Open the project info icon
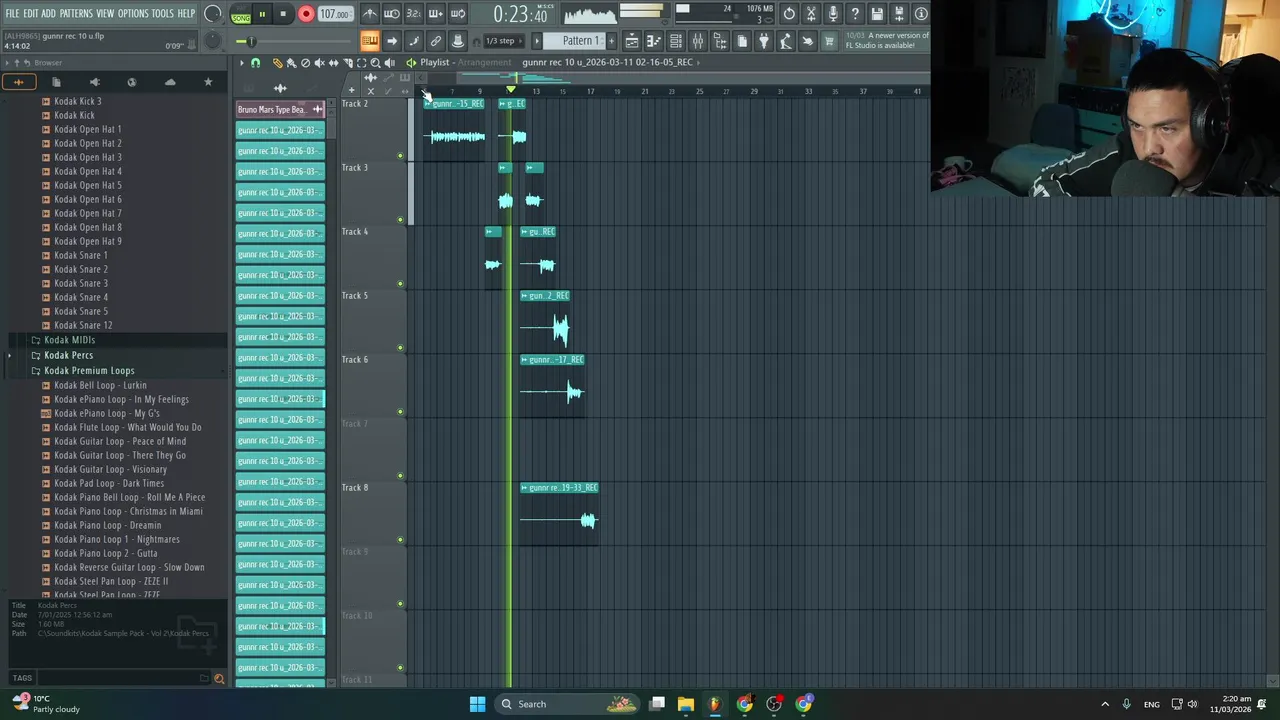This screenshot has width=1280, height=720. (x=921, y=14)
